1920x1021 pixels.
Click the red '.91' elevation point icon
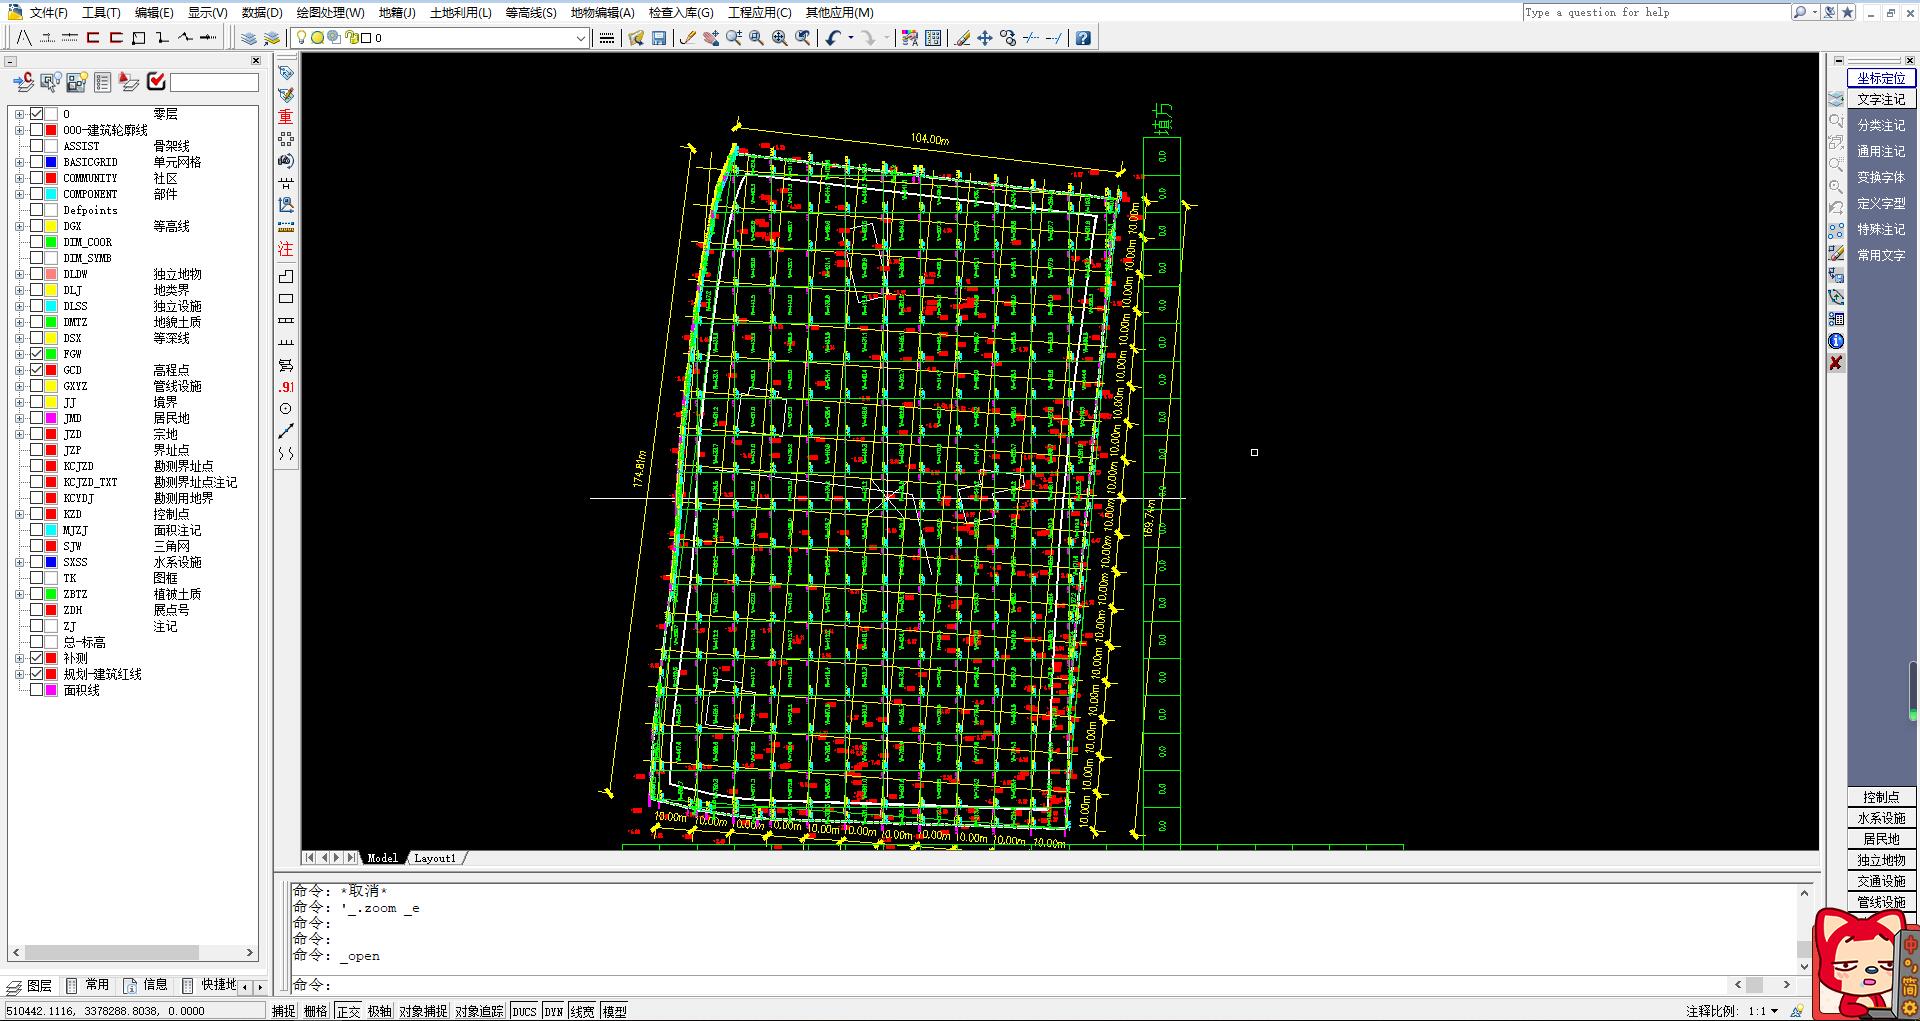pos(286,387)
